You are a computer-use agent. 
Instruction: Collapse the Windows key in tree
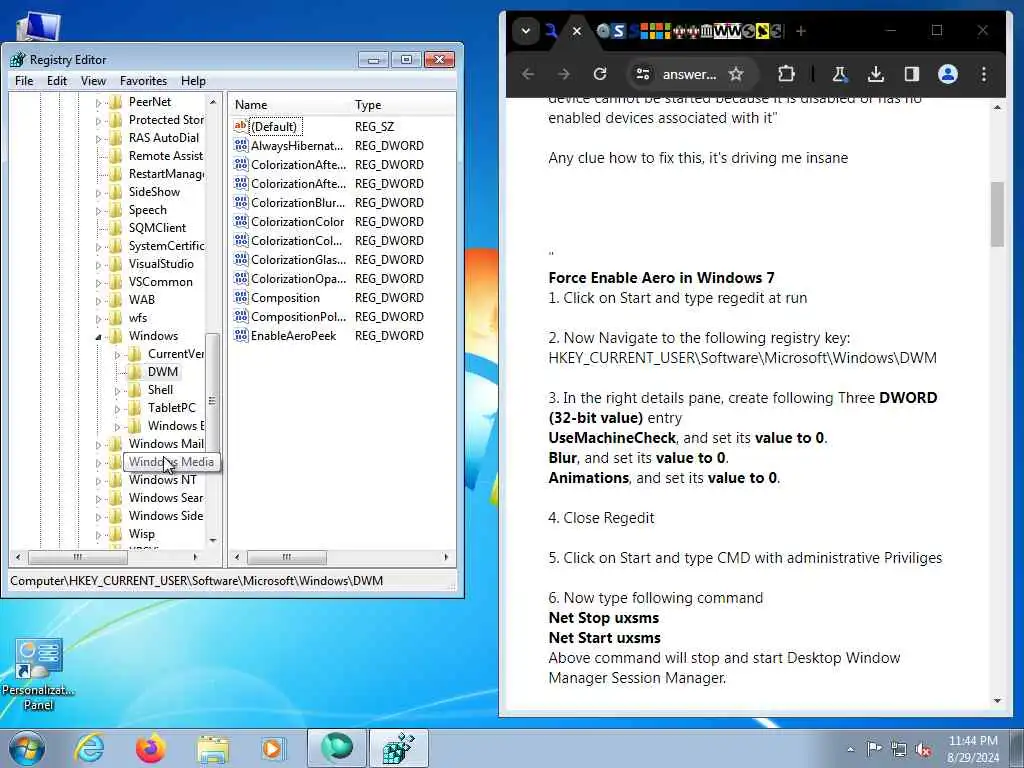(99, 336)
